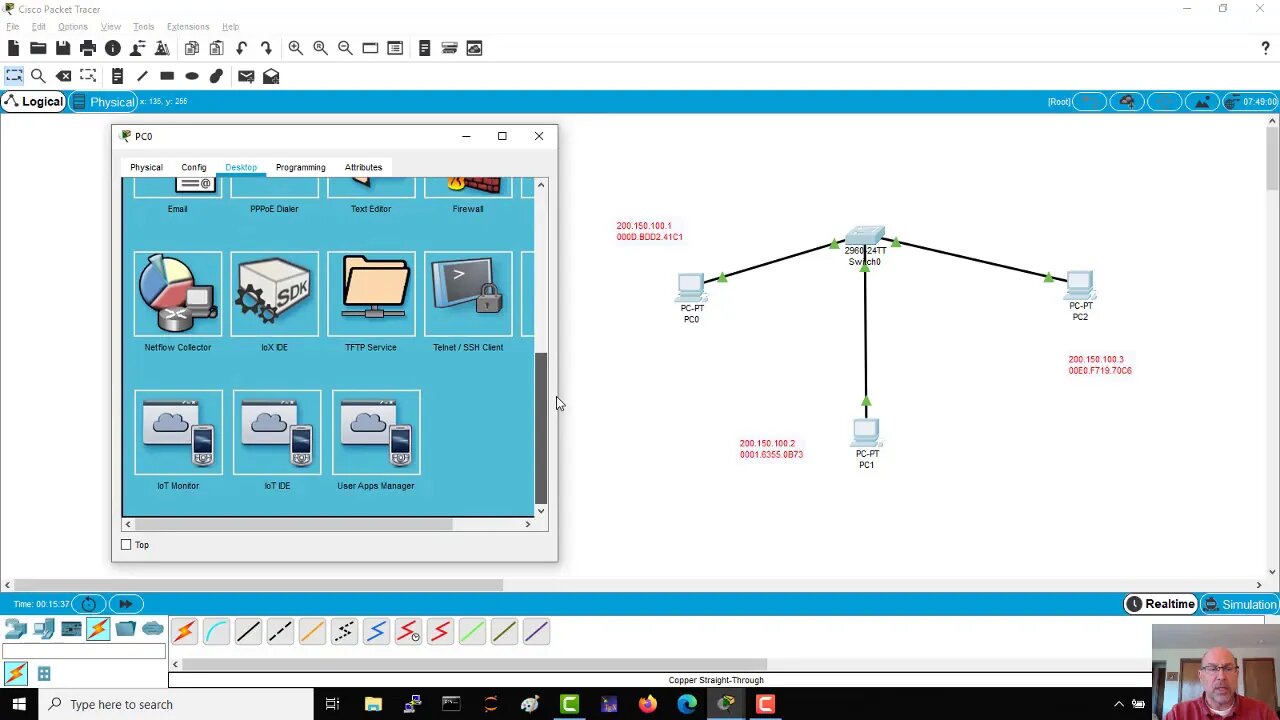
Task: Switch to Physical workspace view
Action: pos(103,102)
